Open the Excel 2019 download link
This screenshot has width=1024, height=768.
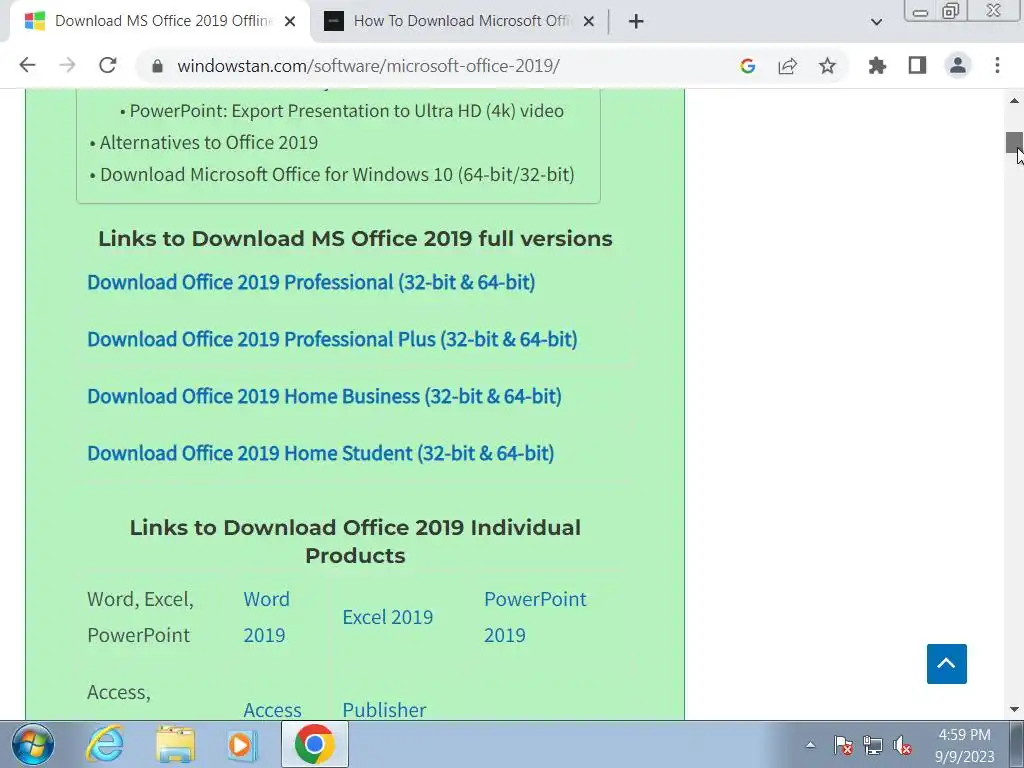tap(388, 617)
